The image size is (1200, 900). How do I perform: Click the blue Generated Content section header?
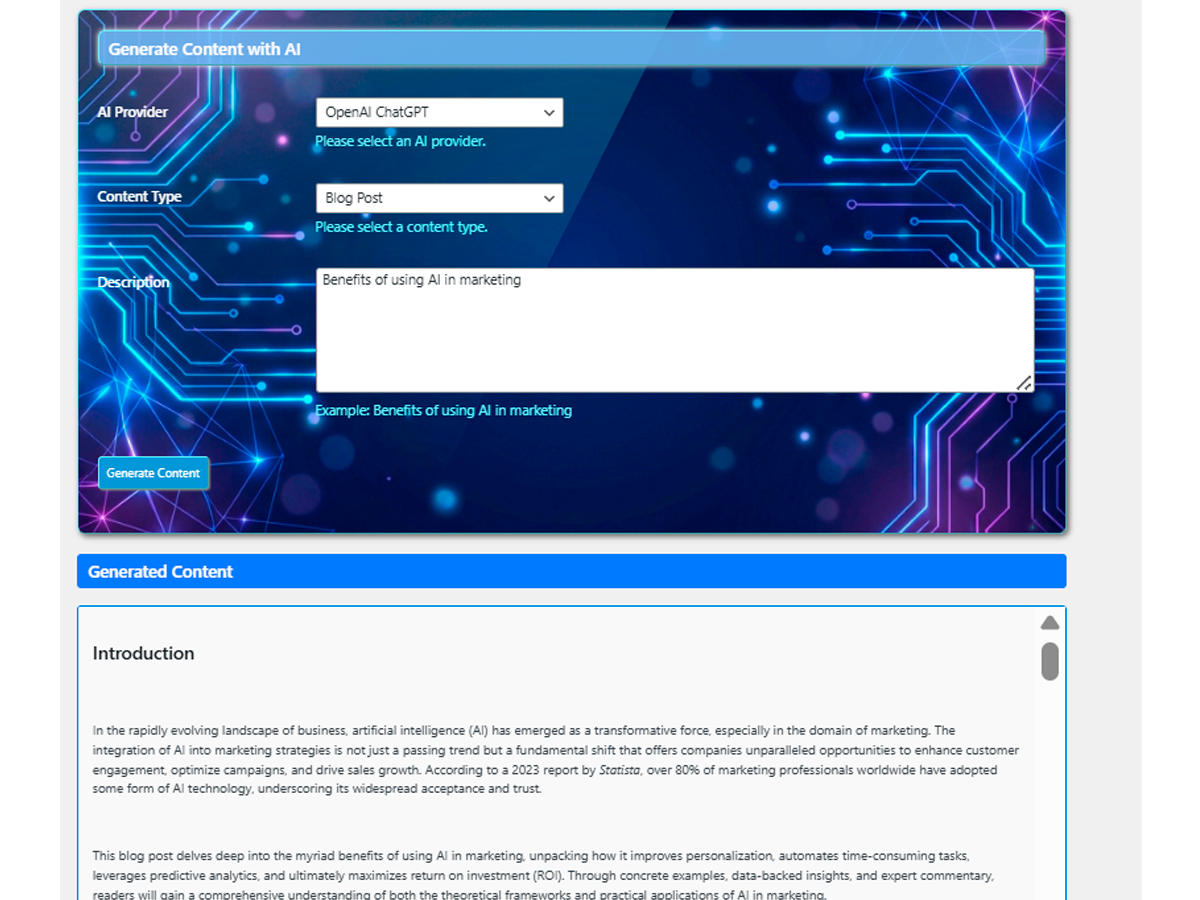(x=160, y=571)
